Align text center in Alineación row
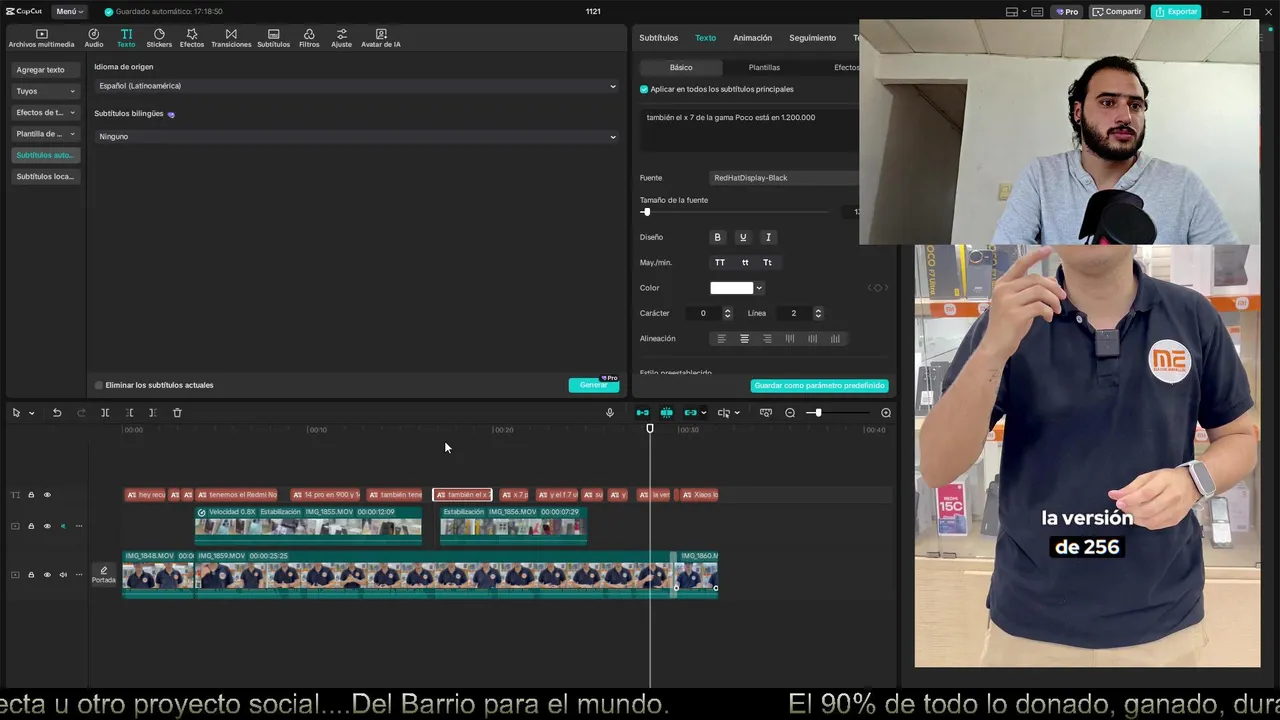This screenshot has width=1280, height=720. pos(744,339)
